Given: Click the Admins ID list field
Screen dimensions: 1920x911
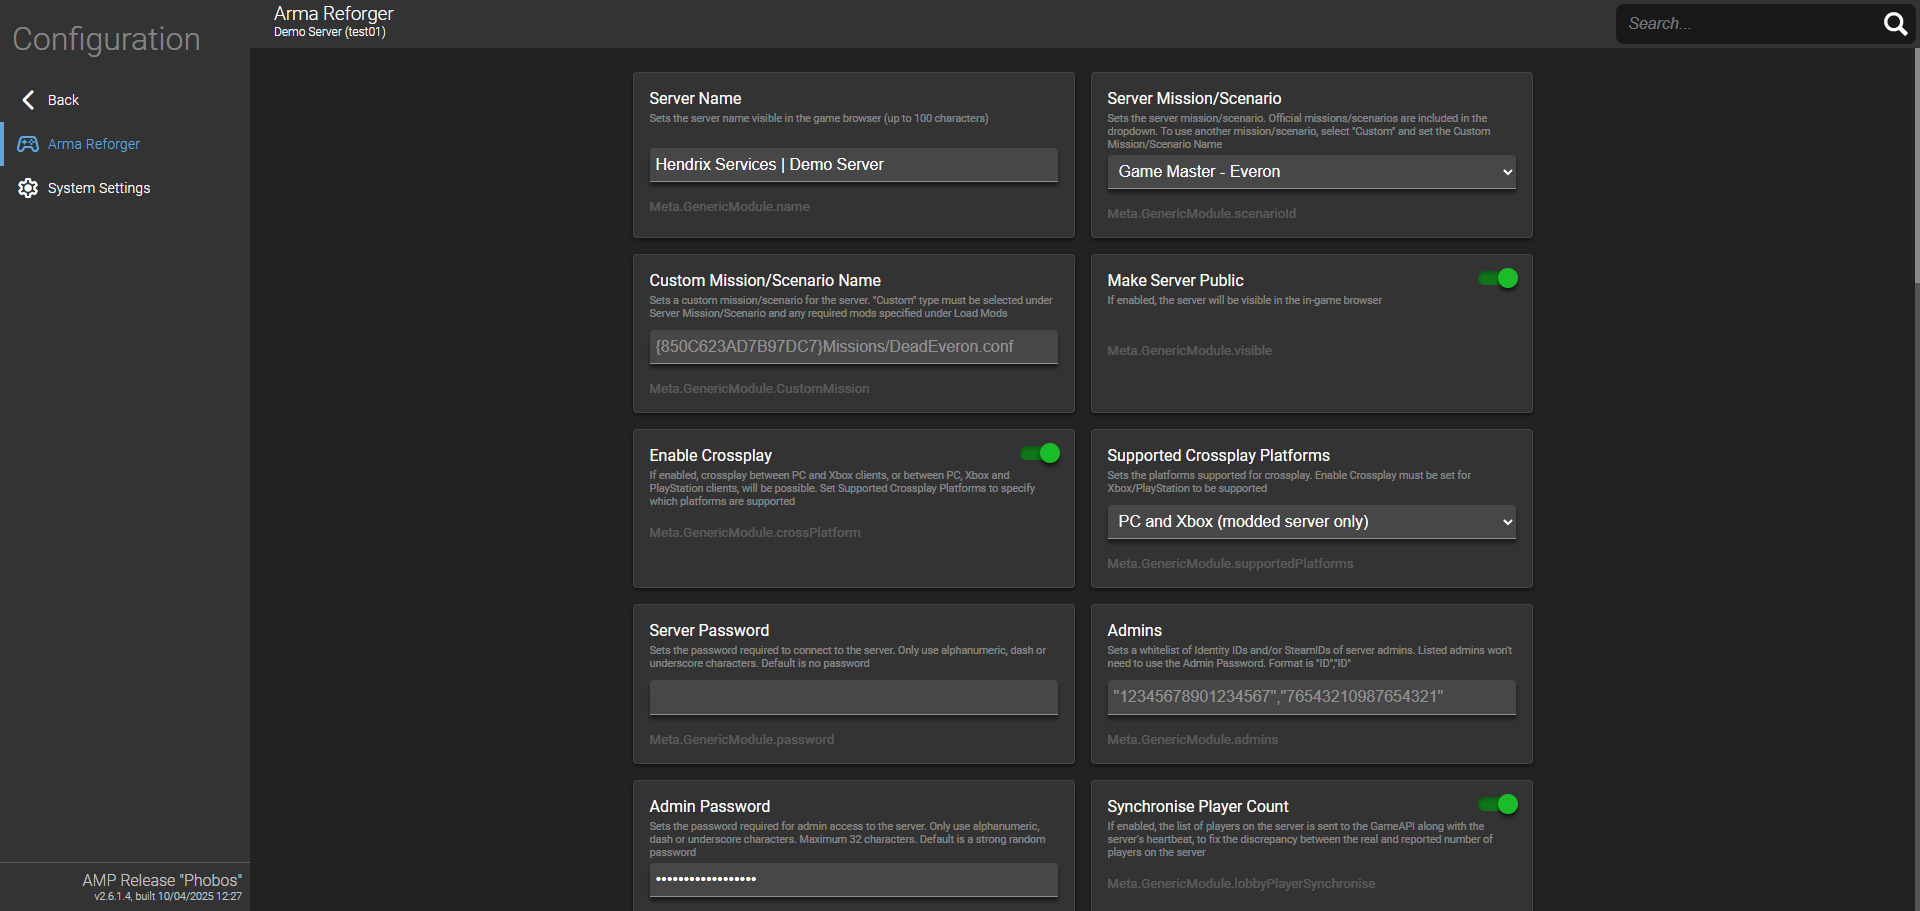Looking at the screenshot, I should (x=1311, y=697).
